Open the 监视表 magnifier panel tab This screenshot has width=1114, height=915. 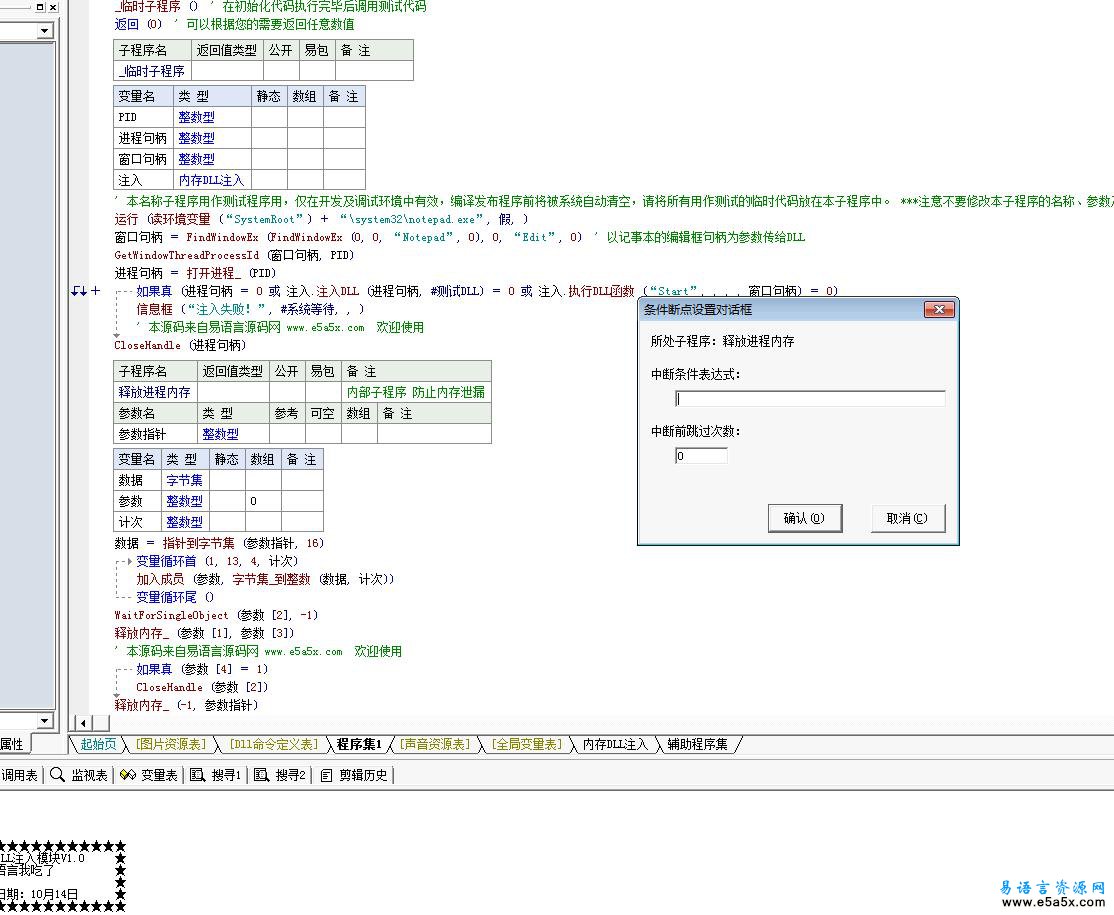tap(79, 775)
